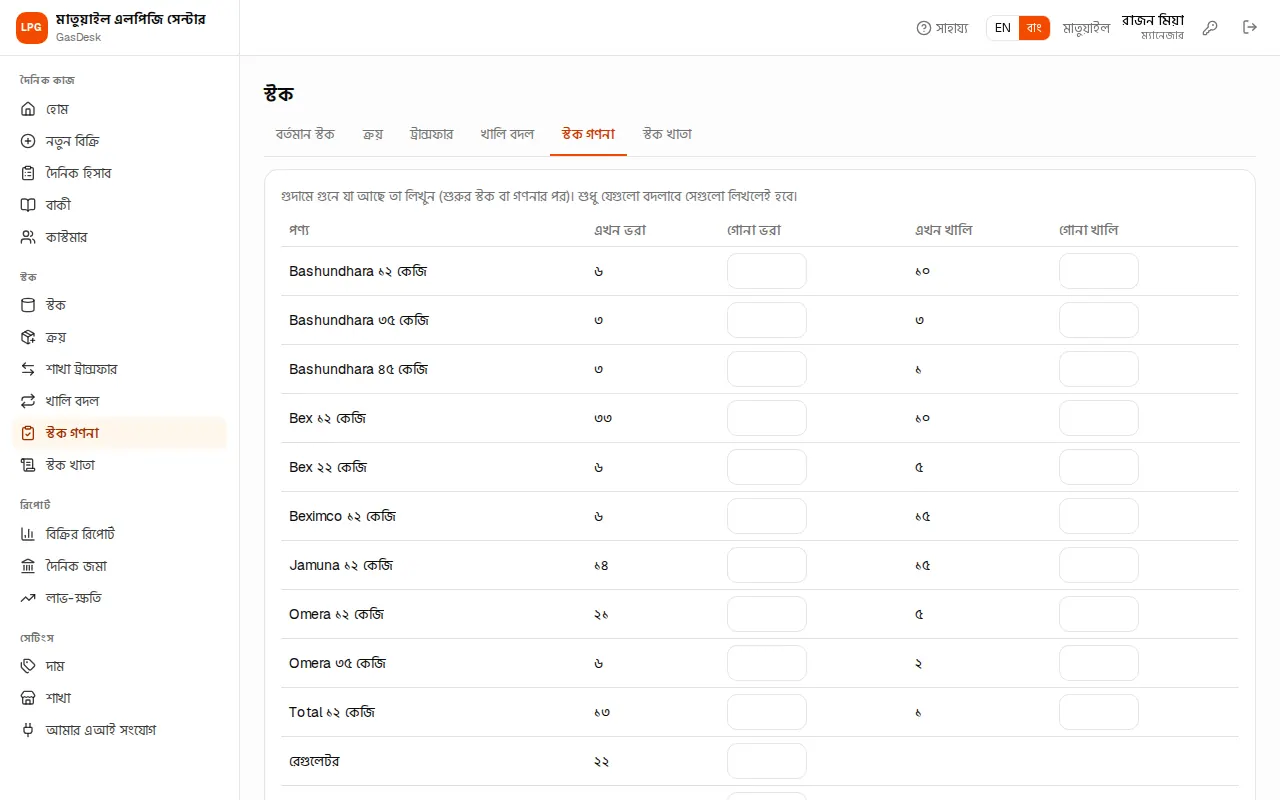
Task: Click গোনা ভরা field for Bashundhara ১২ কেজি
Action: click(767, 271)
